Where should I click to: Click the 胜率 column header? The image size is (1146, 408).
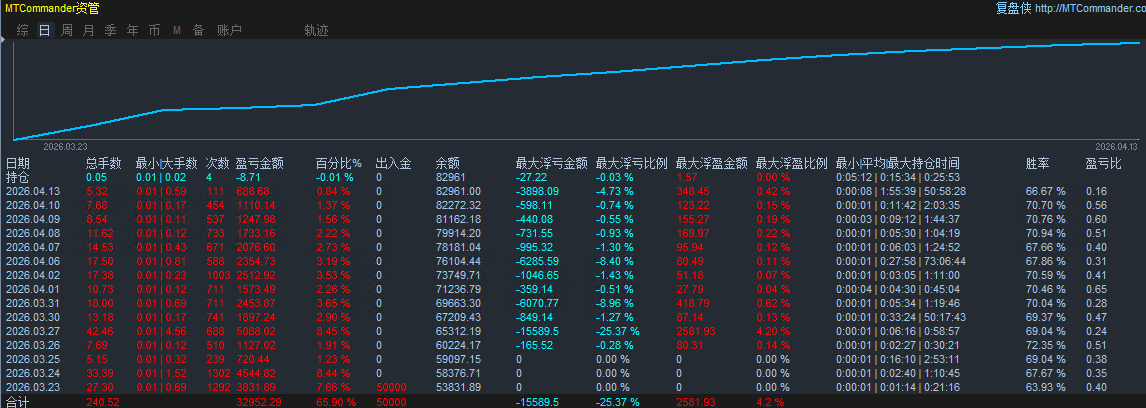[x=1038, y=163]
